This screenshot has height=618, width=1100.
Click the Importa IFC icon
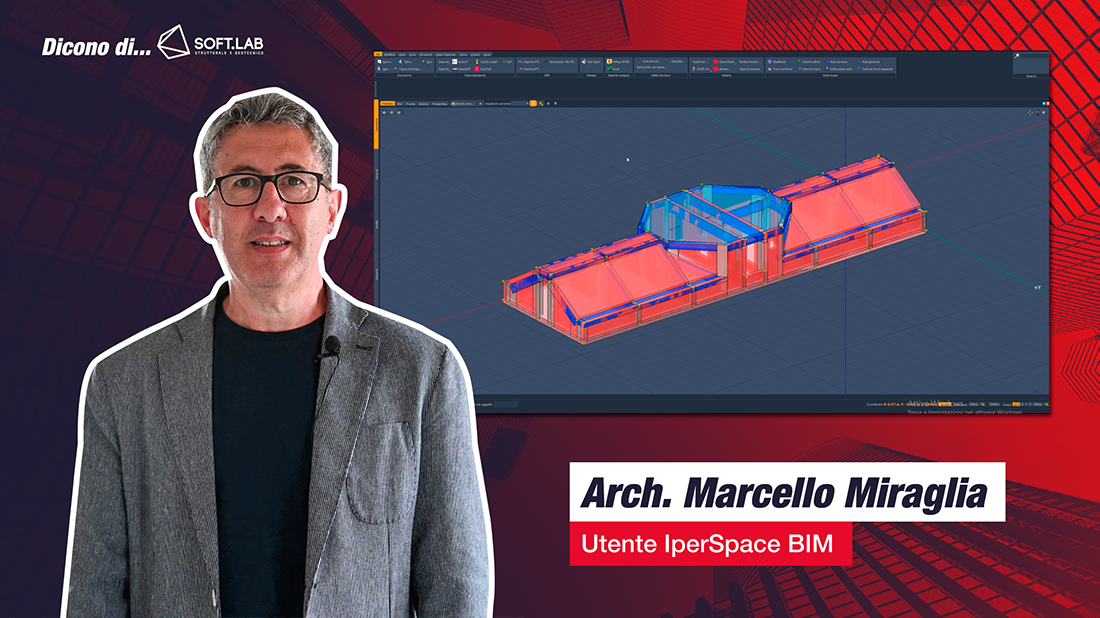click(521, 61)
